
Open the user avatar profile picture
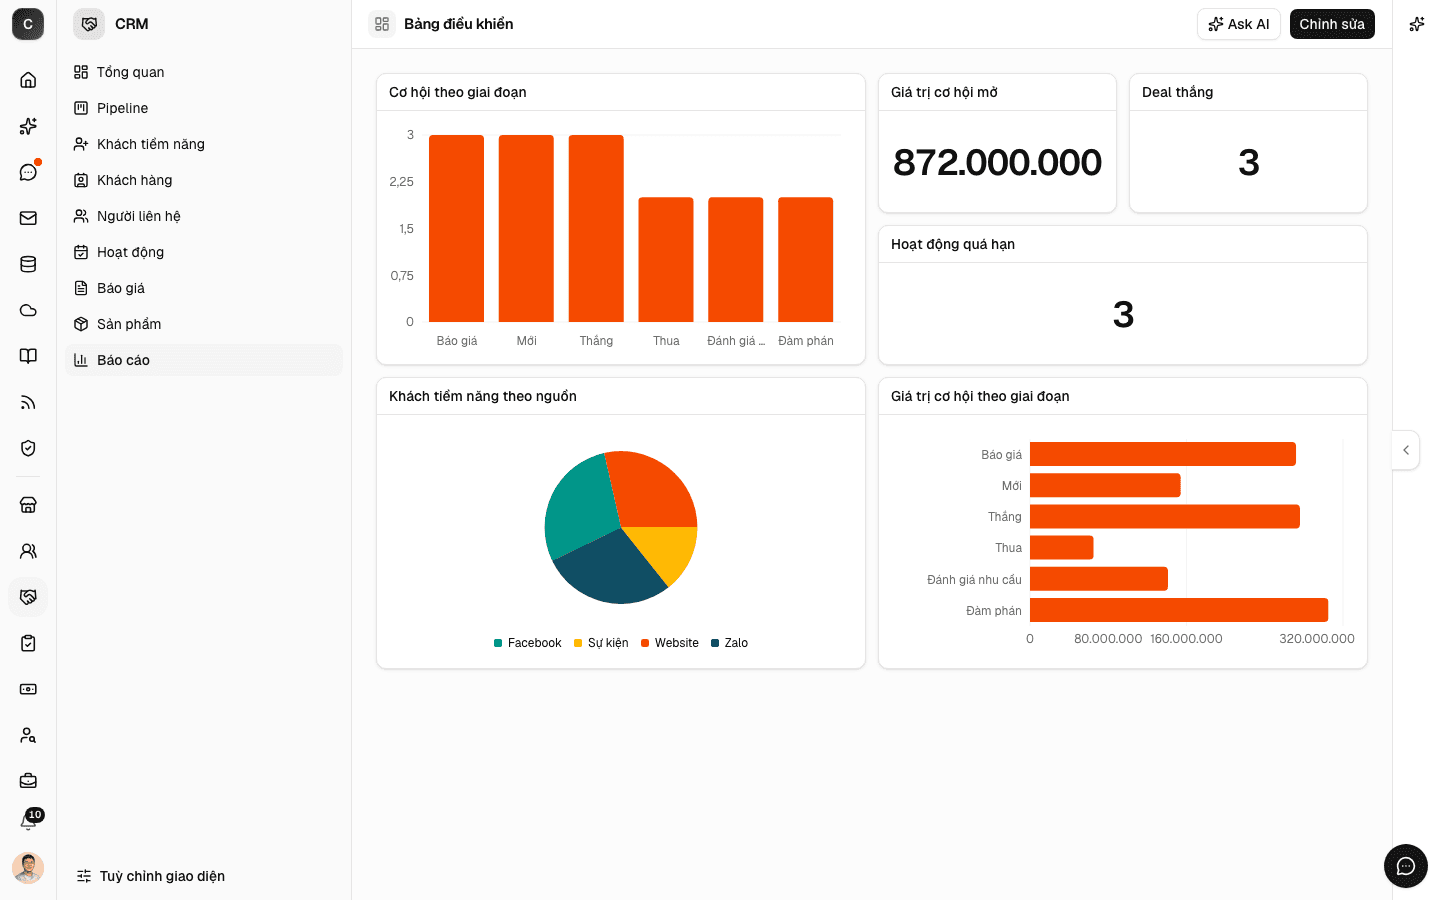[28, 868]
